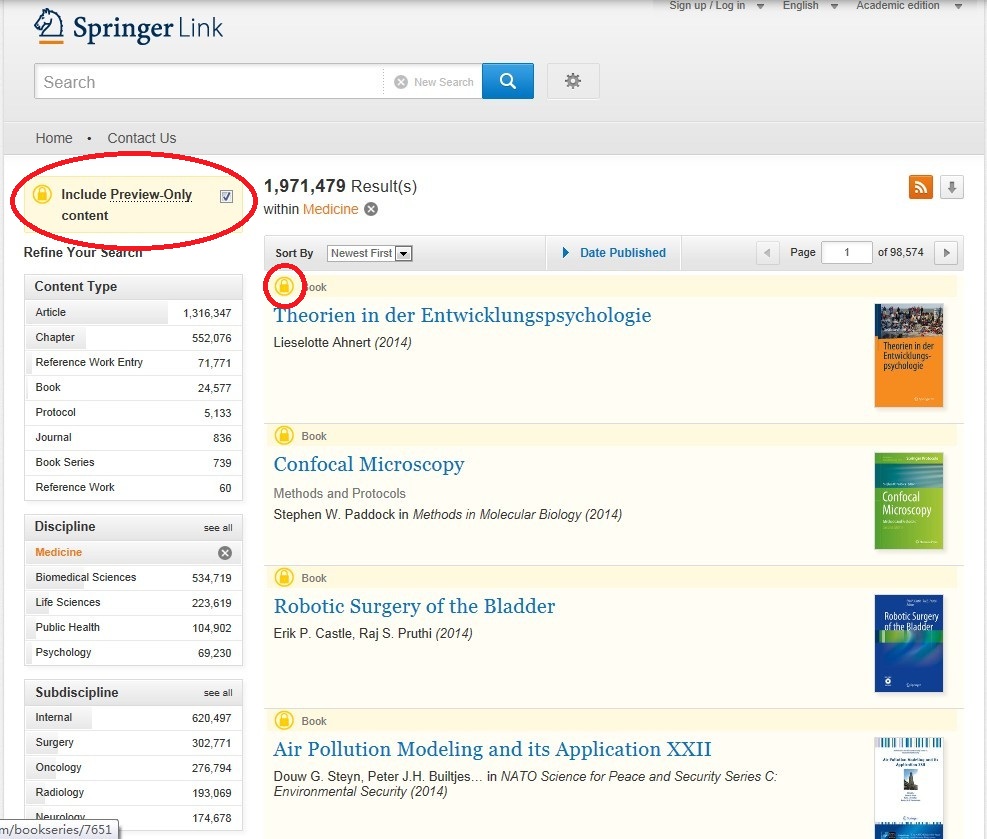The height and width of the screenshot is (839, 987).
Task: Open Contact Us navigation link
Action: (142, 138)
